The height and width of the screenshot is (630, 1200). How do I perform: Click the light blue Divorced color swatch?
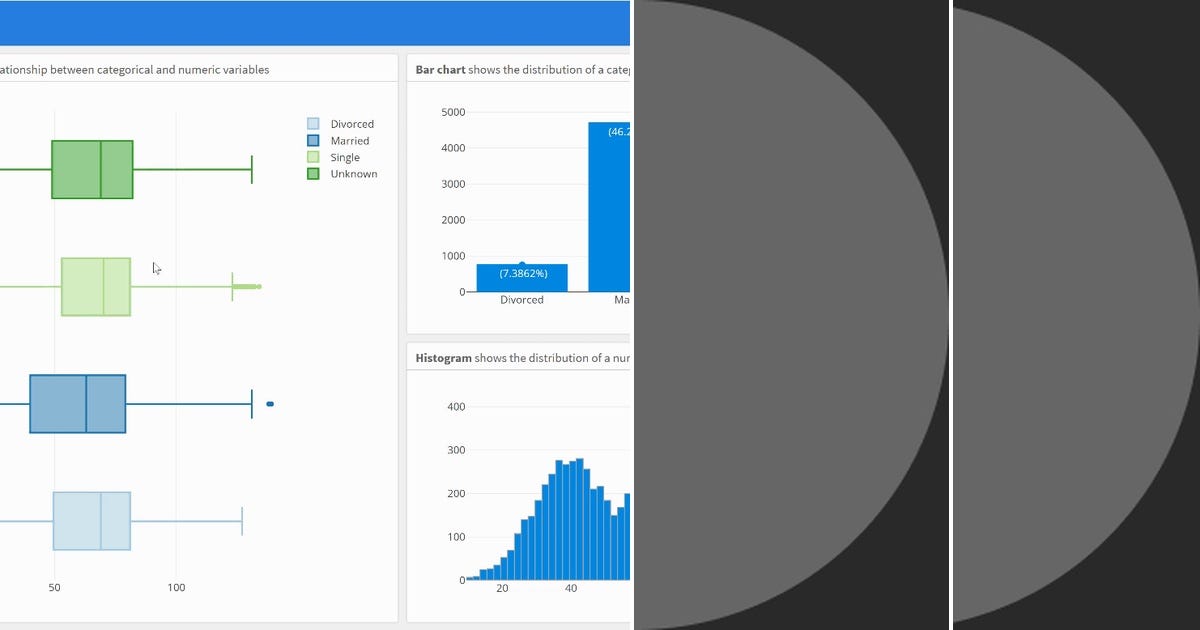[x=313, y=123]
